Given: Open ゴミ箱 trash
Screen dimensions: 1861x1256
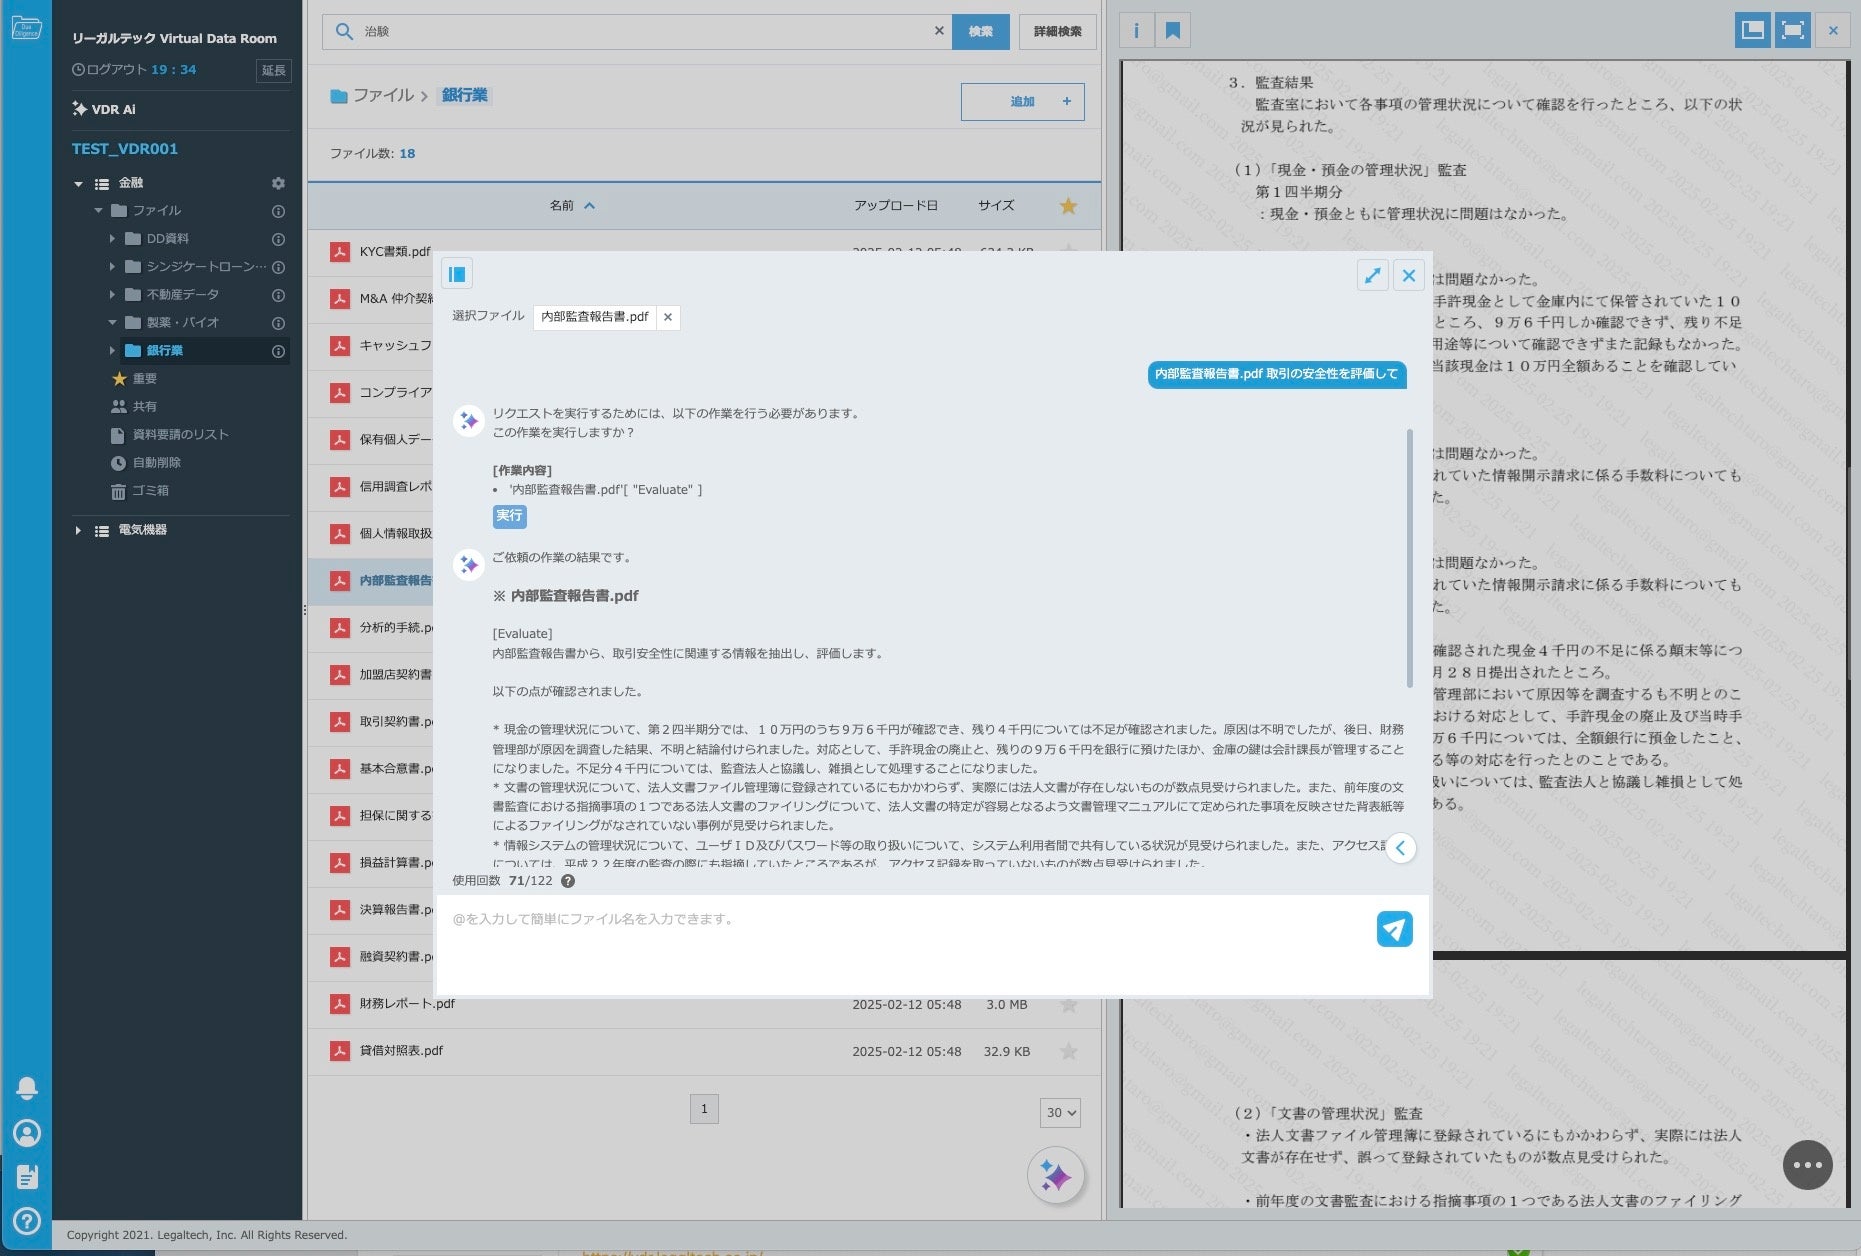Looking at the screenshot, I should click(150, 491).
